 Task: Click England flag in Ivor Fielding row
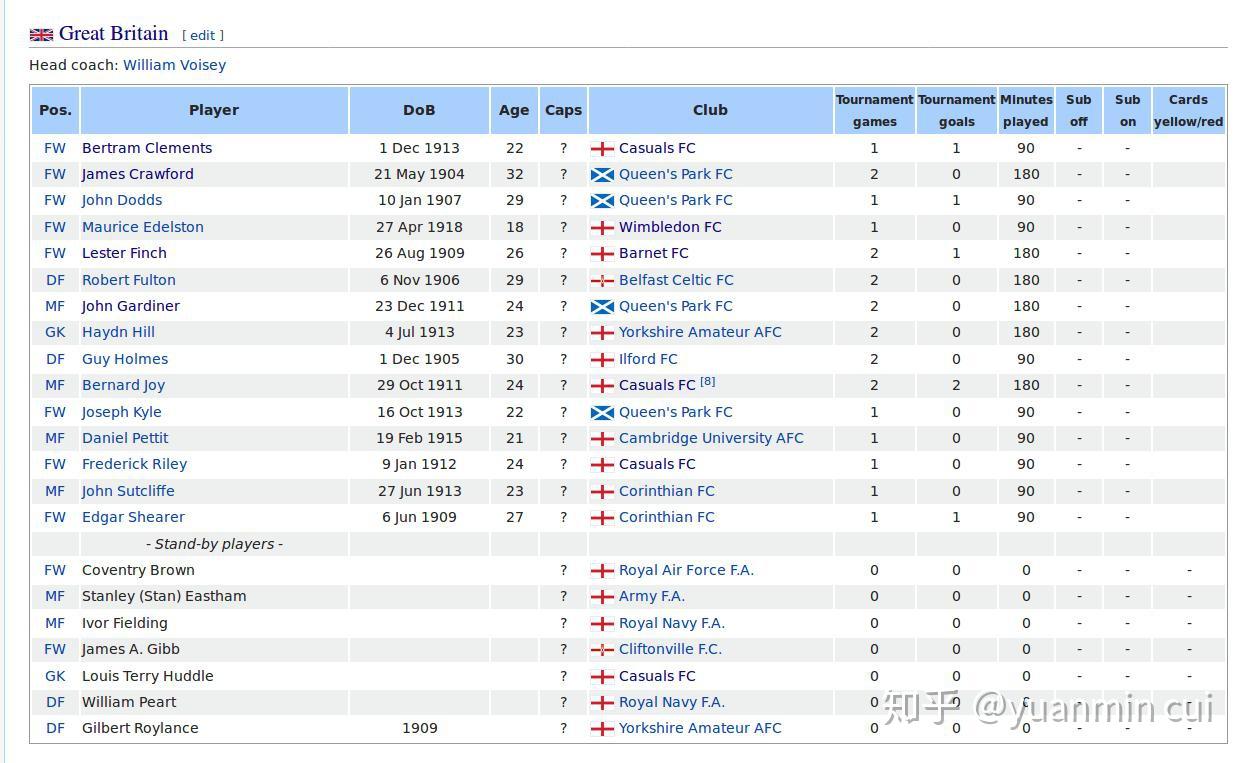point(602,623)
